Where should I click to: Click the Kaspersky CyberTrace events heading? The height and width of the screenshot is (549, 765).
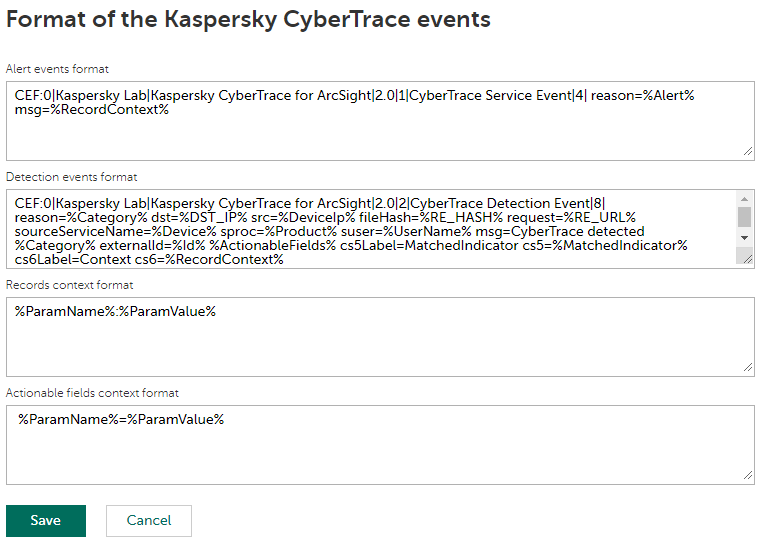coord(248,18)
